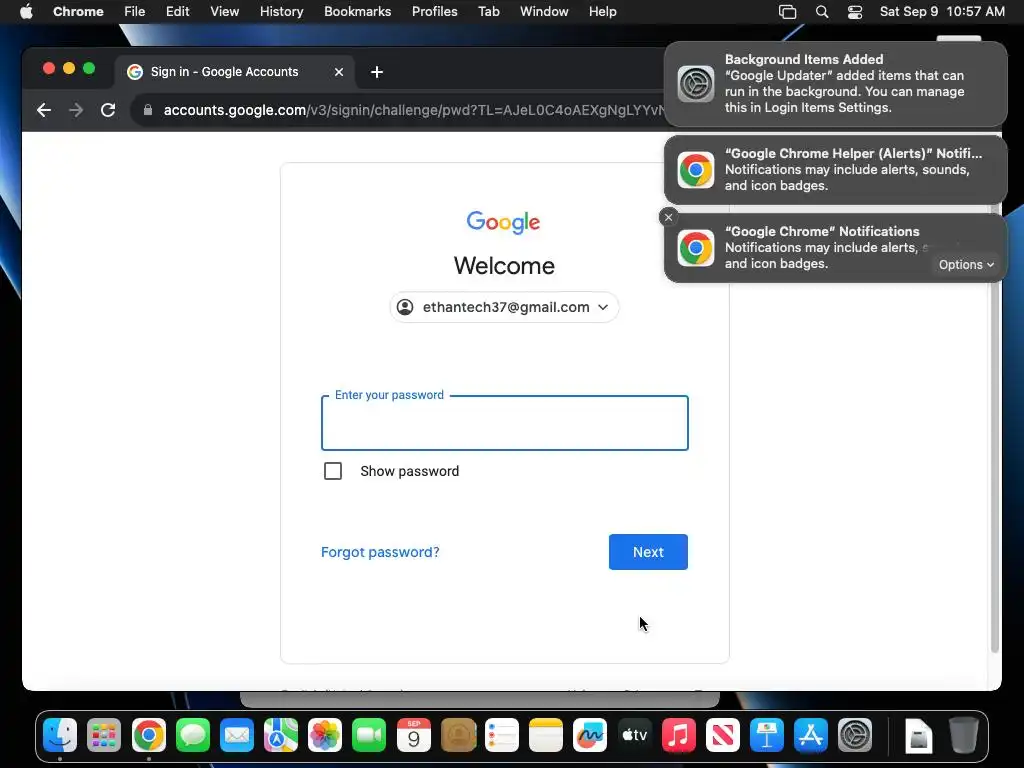Open Calendar from the dock
This screenshot has height=768, width=1024.
tap(414, 736)
